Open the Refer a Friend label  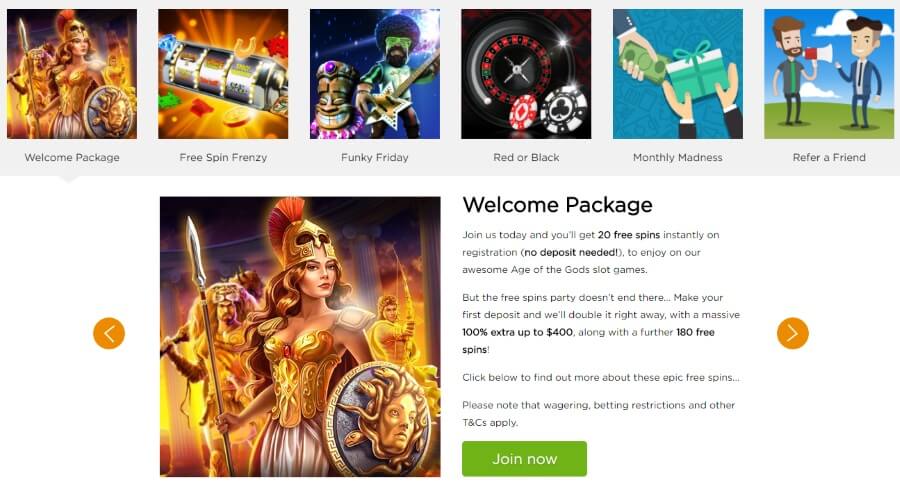point(829,158)
